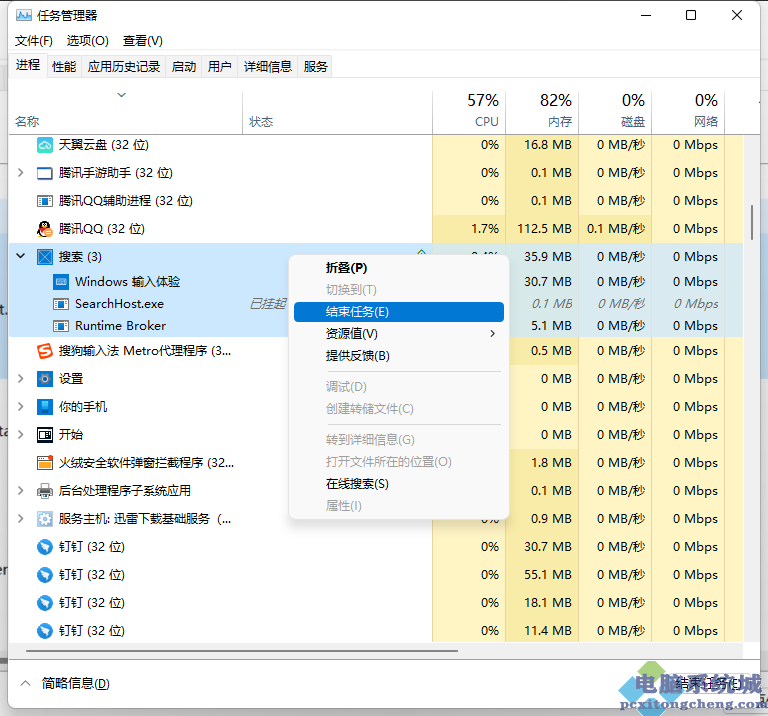Expand the 开始 process group
768x716 pixels.
click(21, 434)
